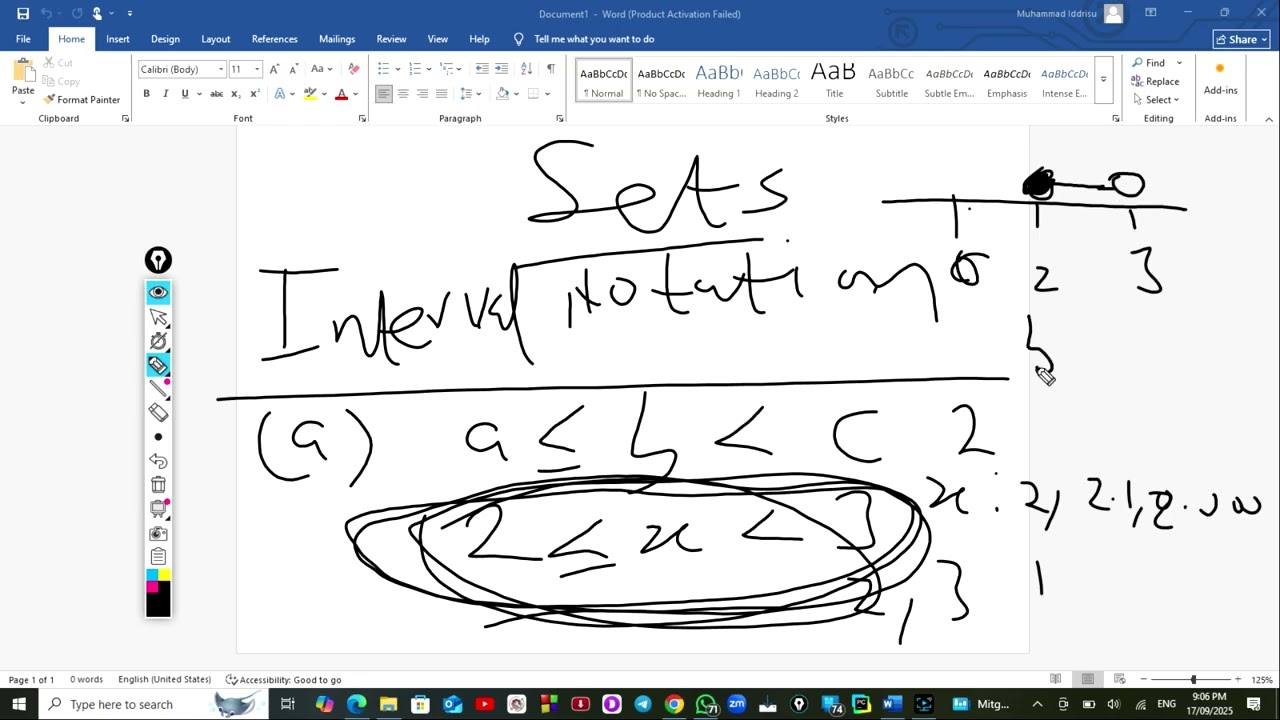This screenshot has height=720, width=1280.
Task: Apply the Heading 1 style
Action: (x=718, y=81)
